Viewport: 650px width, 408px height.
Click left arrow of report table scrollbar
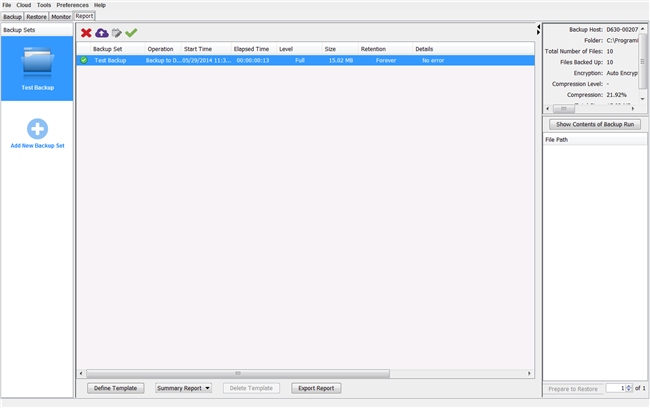coord(81,373)
